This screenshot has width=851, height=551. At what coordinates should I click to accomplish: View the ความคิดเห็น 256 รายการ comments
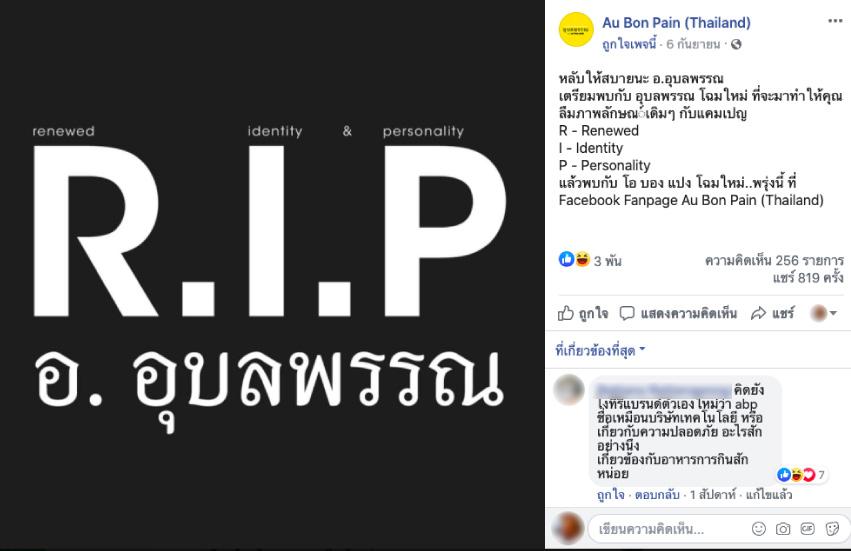coord(774,261)
